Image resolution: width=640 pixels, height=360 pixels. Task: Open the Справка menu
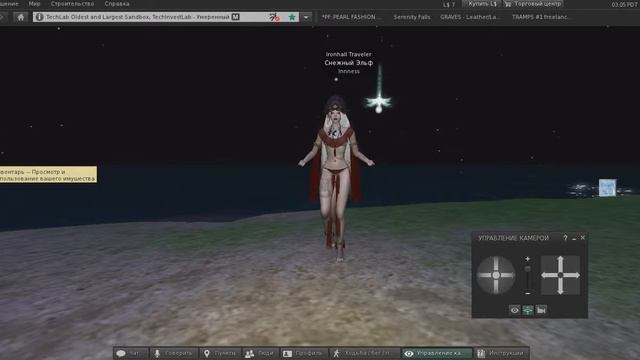point(117,4)
